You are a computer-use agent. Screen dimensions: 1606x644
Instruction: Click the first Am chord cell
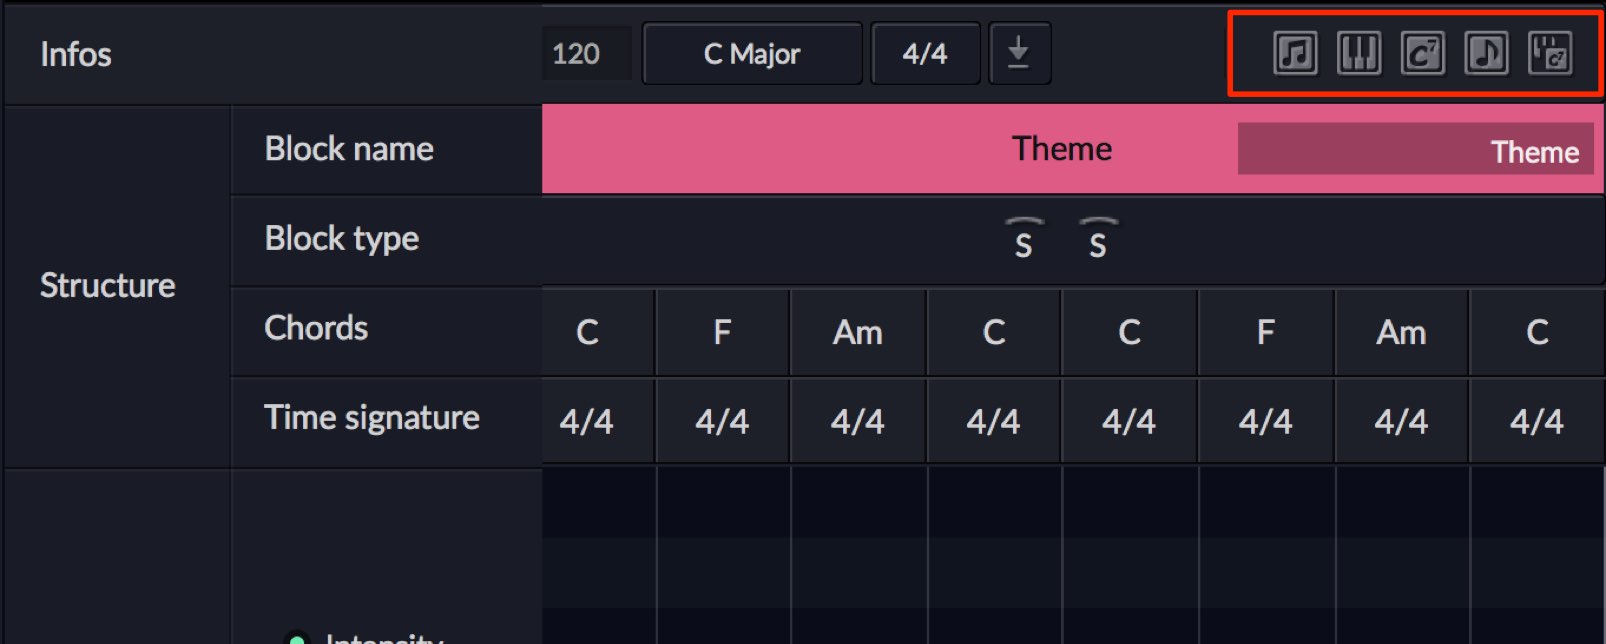[x=858, y=332]
